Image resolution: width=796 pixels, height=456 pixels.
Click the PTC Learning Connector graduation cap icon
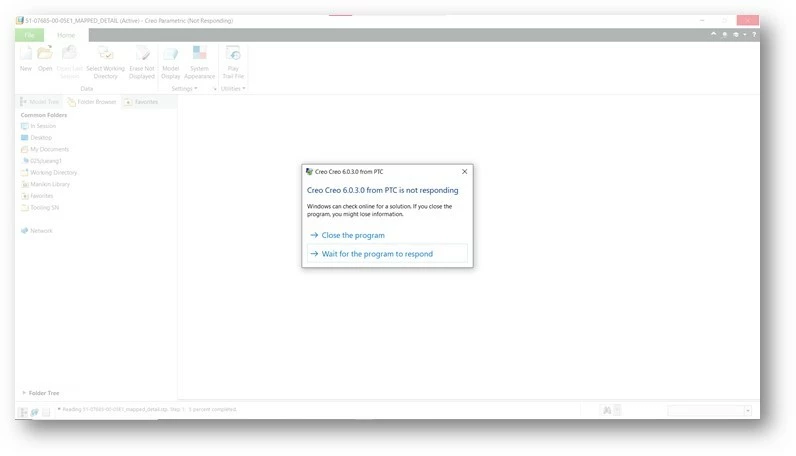pos(736,35)
